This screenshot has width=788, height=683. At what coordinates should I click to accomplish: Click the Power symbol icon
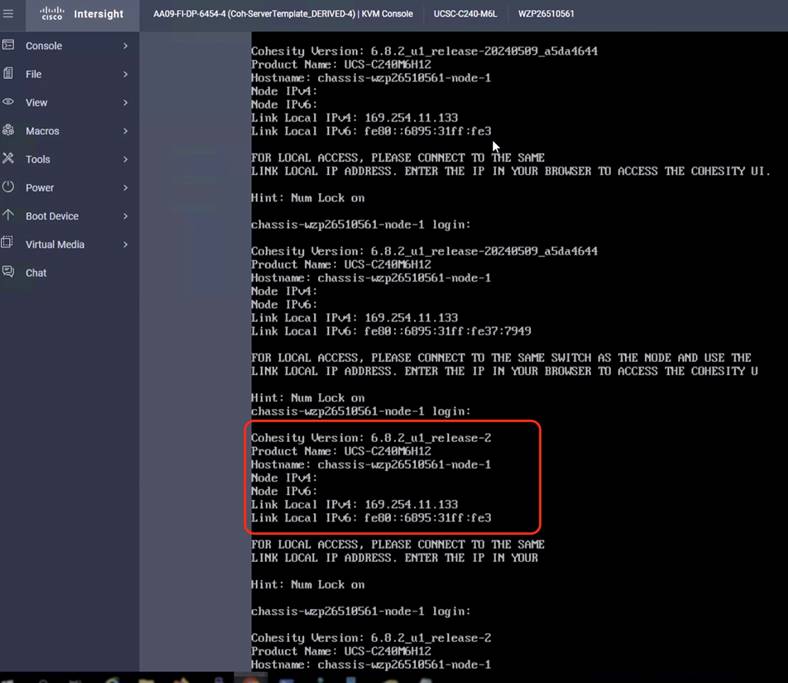[8, 187]
